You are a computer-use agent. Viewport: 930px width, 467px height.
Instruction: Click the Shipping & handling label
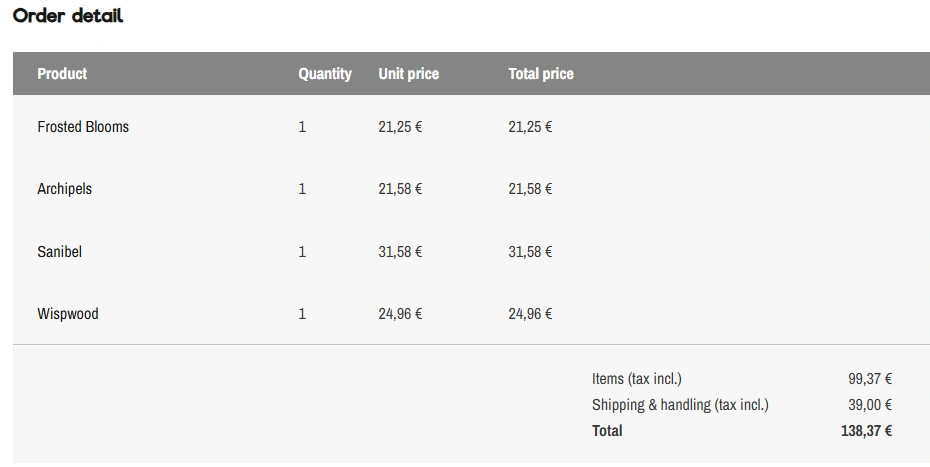(x=680, y=405)
